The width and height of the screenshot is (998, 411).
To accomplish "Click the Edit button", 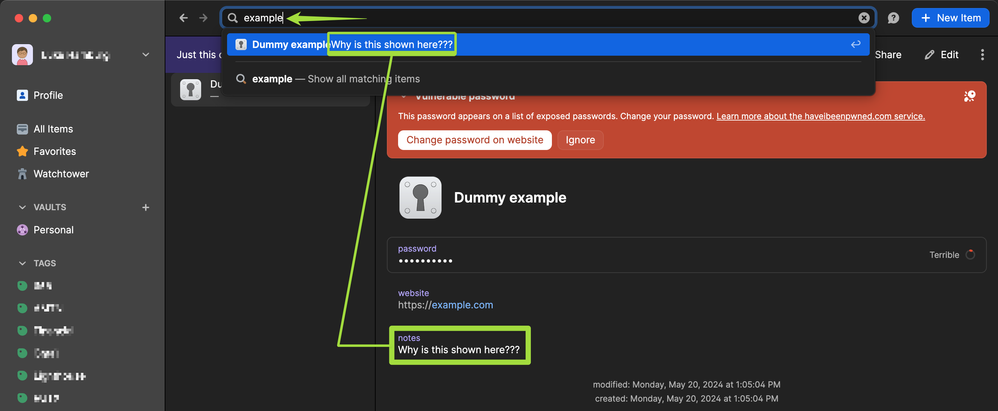I will 941,55.
